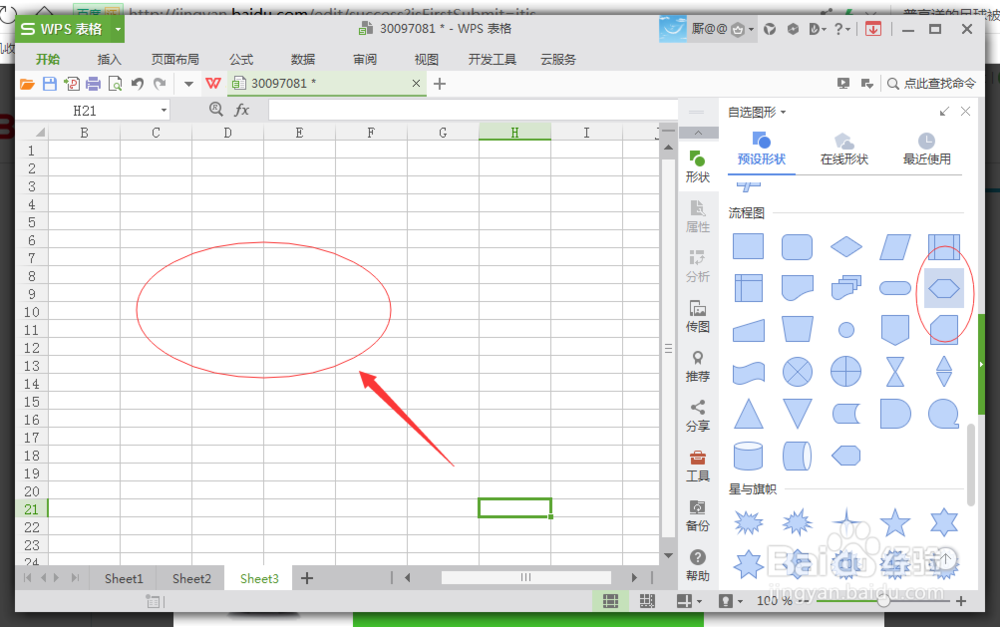The width and height of the screenshot is (1000, 627).
Task: Open the 页面布局 ribbon tab
Action: click(175, 59)
